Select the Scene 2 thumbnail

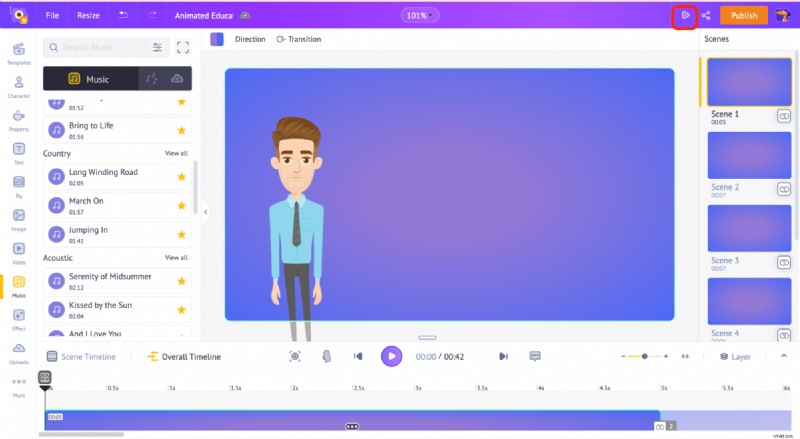pyautogui.click(x=749, y=155)
